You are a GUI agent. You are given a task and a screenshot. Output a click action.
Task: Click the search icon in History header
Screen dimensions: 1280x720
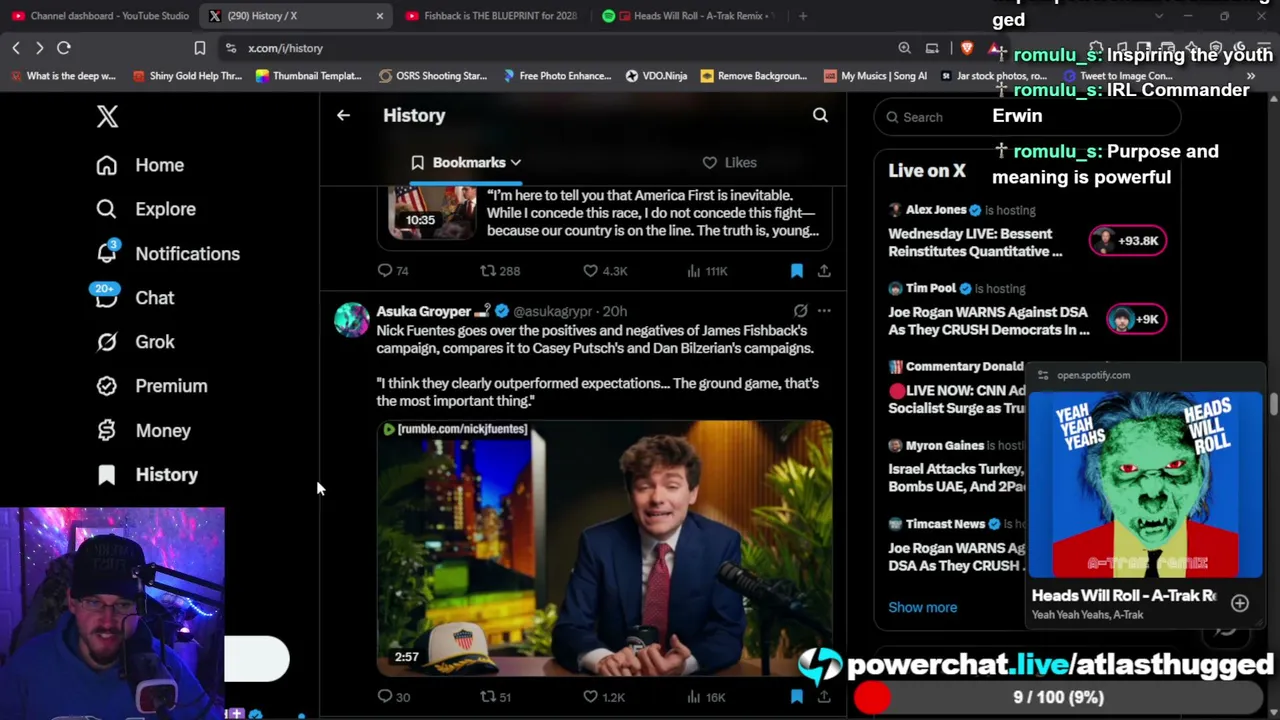pyautogui.click(x=820, y=115)
